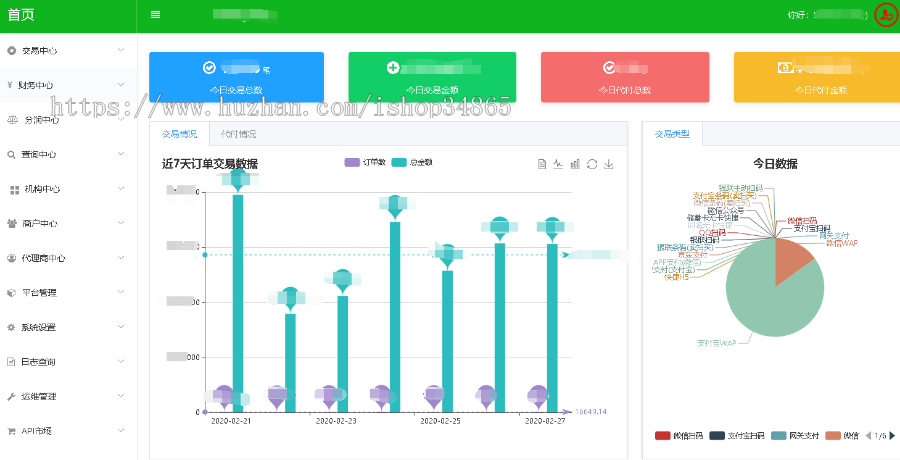Switch chart to bar type icon

click(575, 164)
